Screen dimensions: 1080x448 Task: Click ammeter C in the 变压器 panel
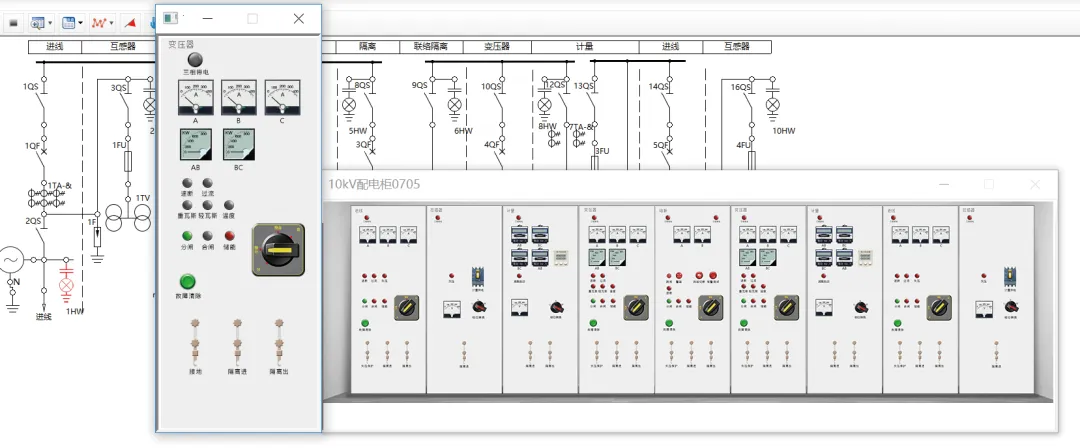click(x=282, y=97)
